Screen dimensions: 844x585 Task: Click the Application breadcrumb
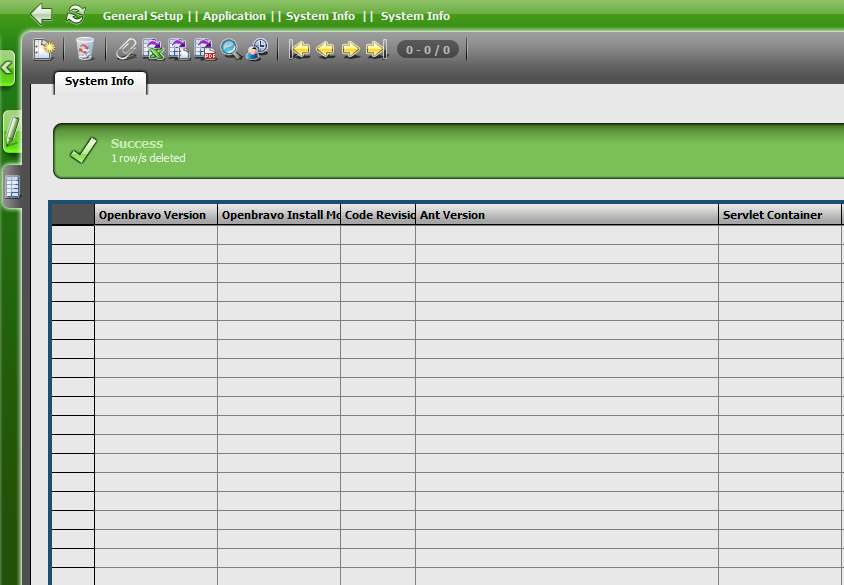[x=234, y=16]
